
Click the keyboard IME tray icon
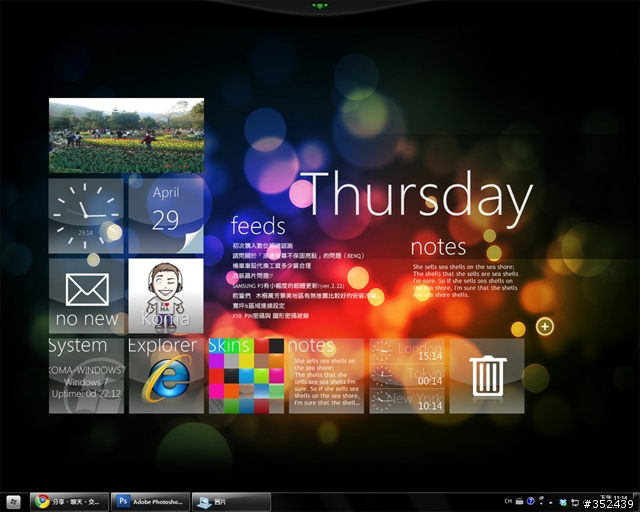(519, 501)
